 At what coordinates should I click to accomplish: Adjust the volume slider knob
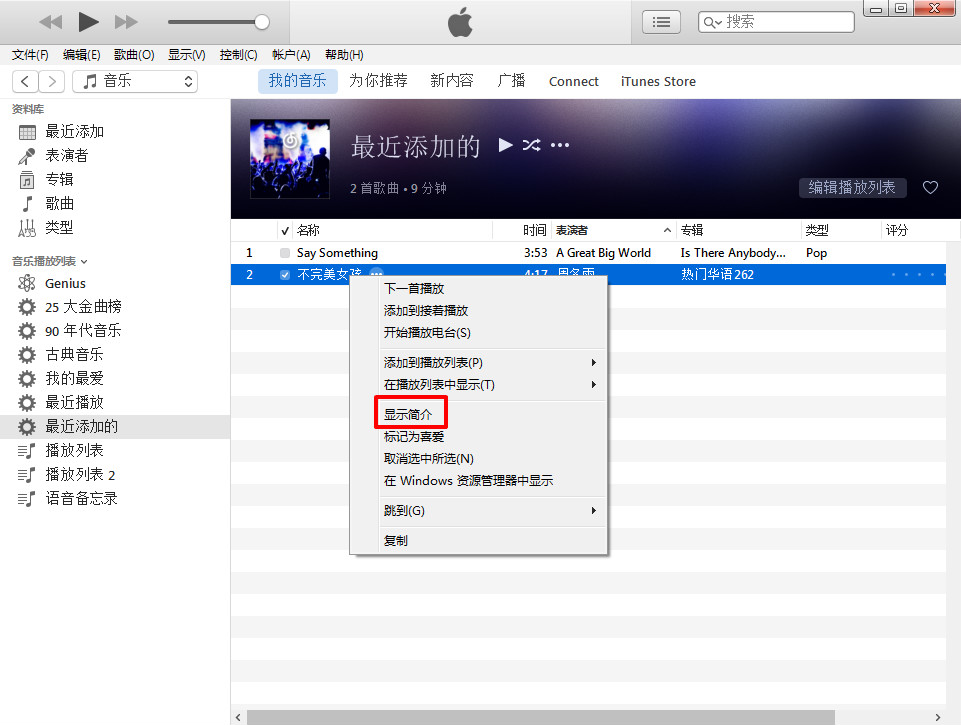point(262,22)
